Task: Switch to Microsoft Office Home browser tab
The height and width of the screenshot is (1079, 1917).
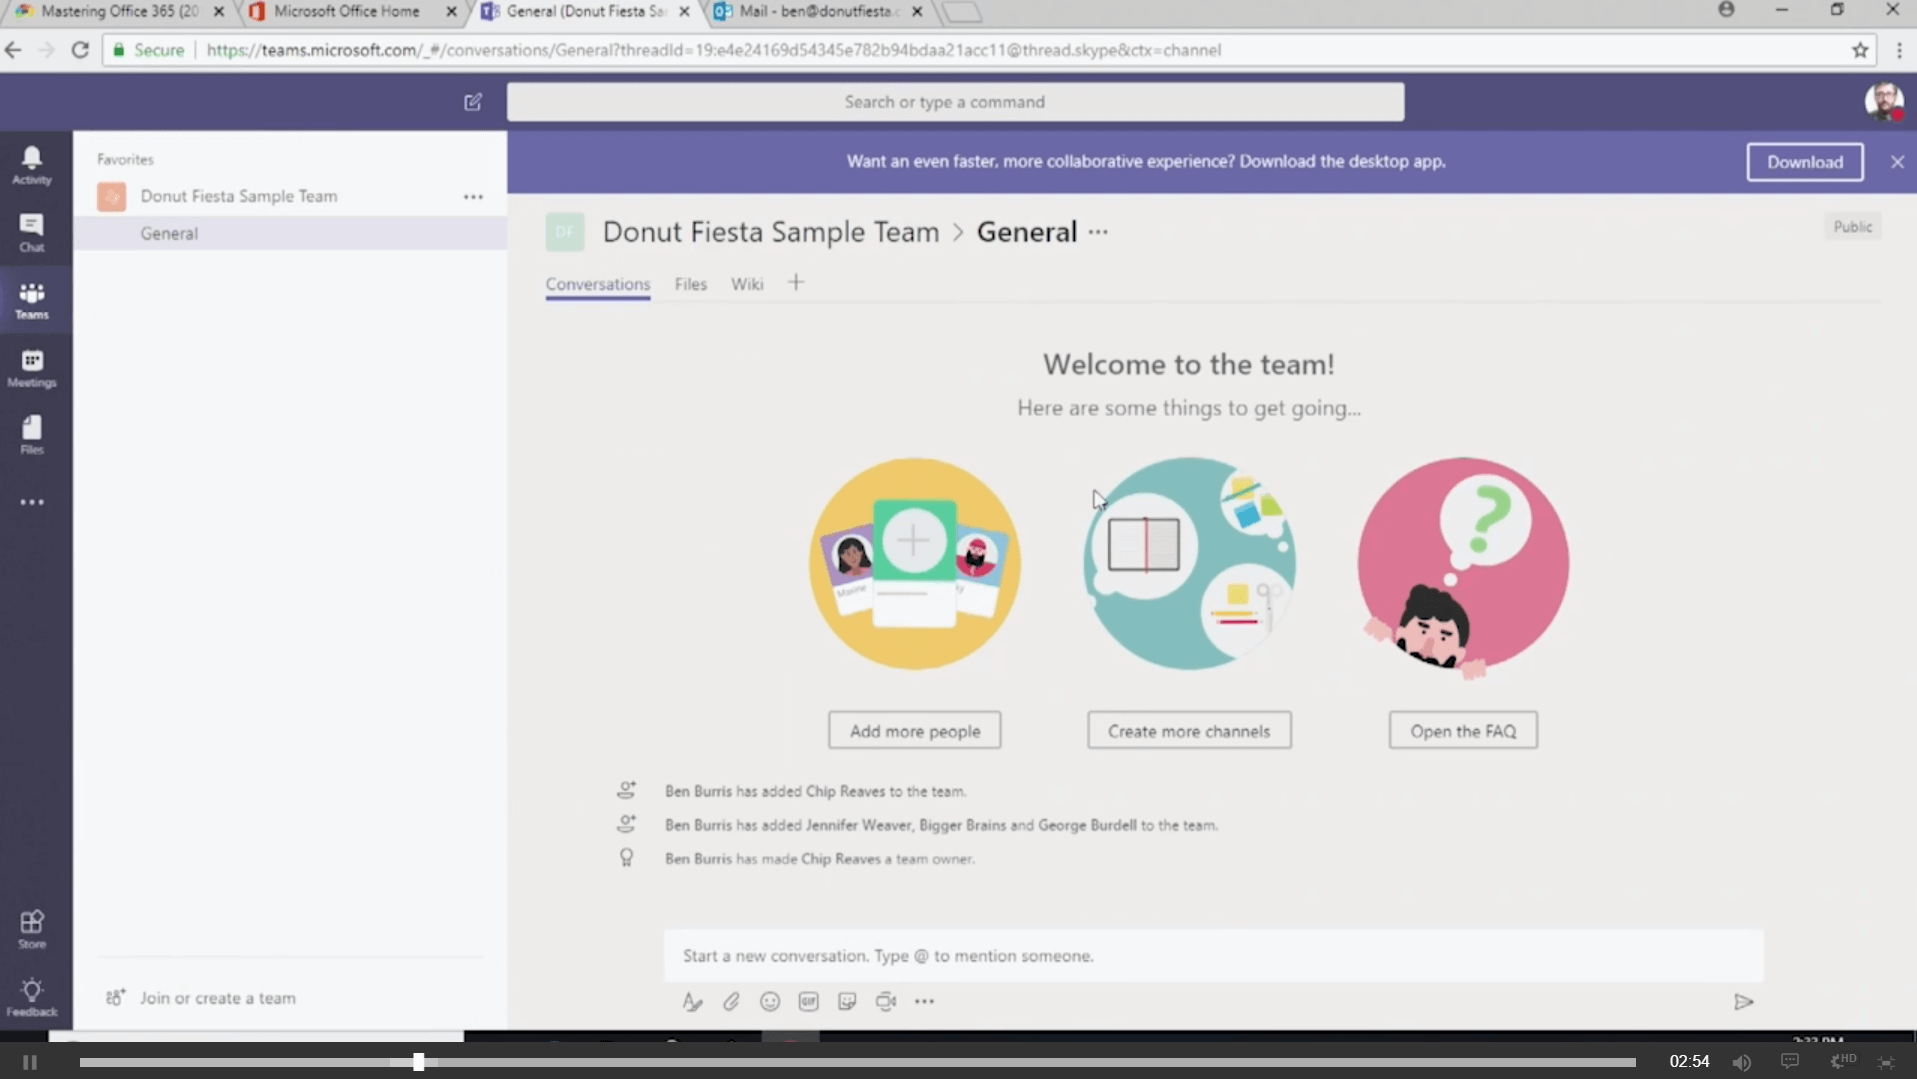Action: click(346, 12)
